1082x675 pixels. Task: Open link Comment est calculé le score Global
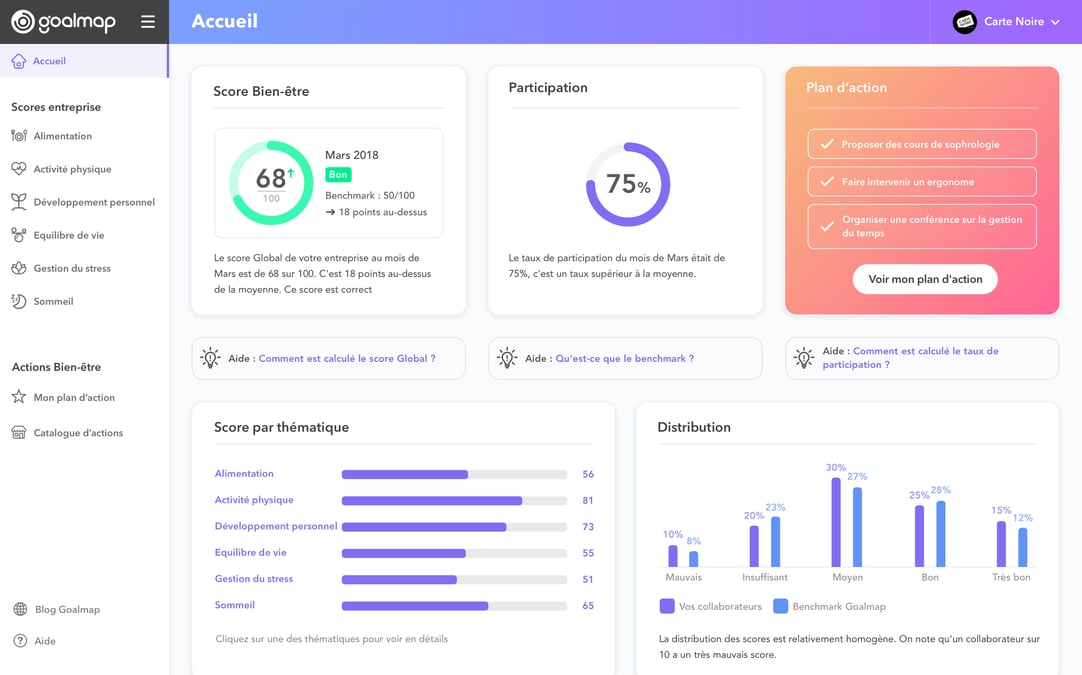347,358
